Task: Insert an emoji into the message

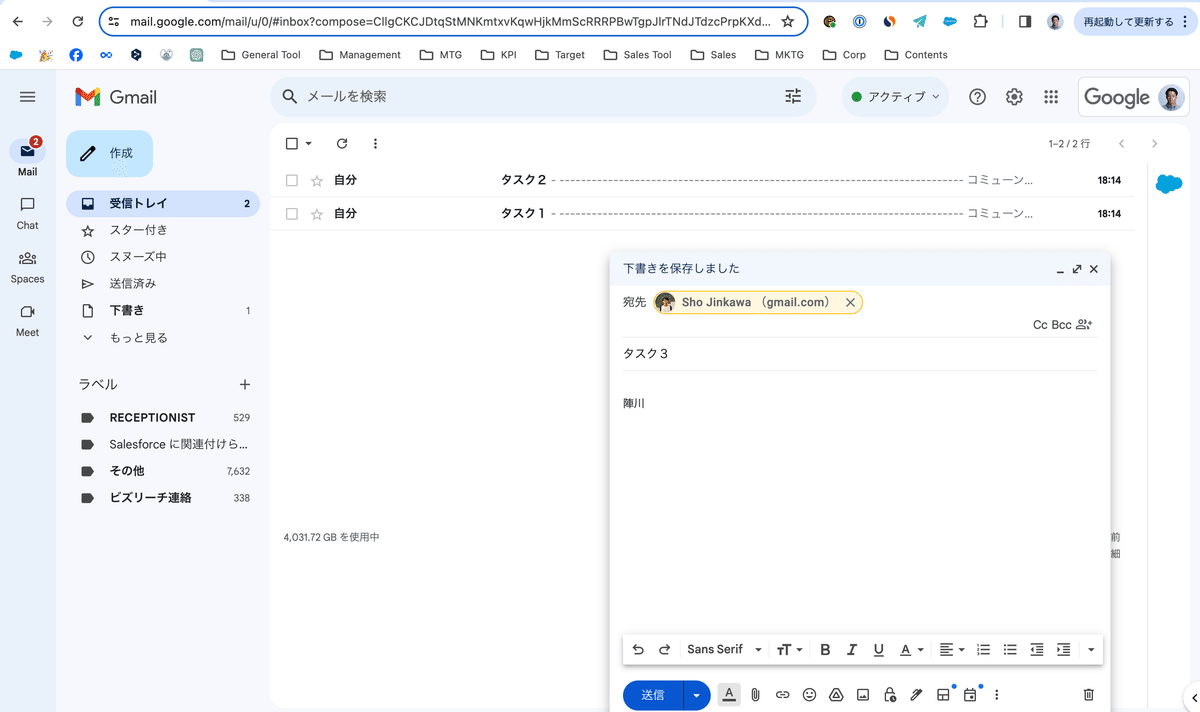Action: pyautogui.click(x=810, y=694)
